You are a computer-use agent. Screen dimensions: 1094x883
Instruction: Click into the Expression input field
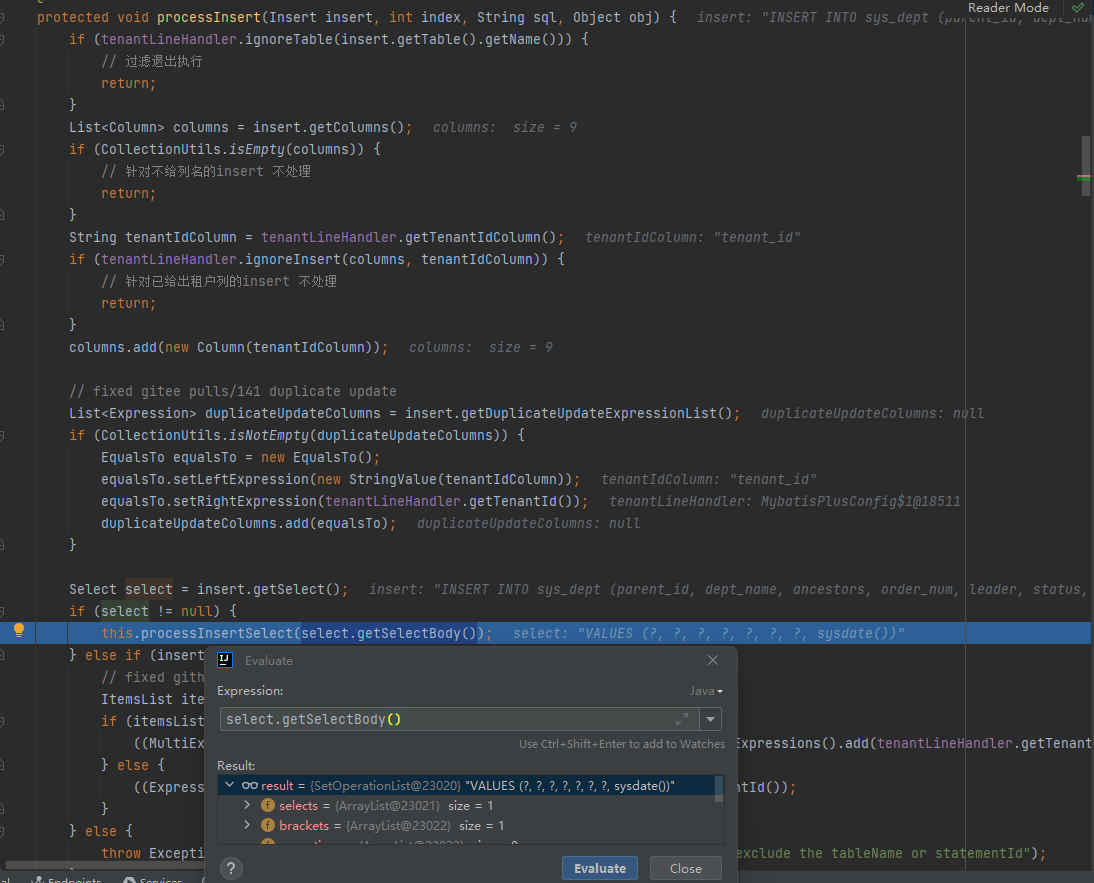445,719
